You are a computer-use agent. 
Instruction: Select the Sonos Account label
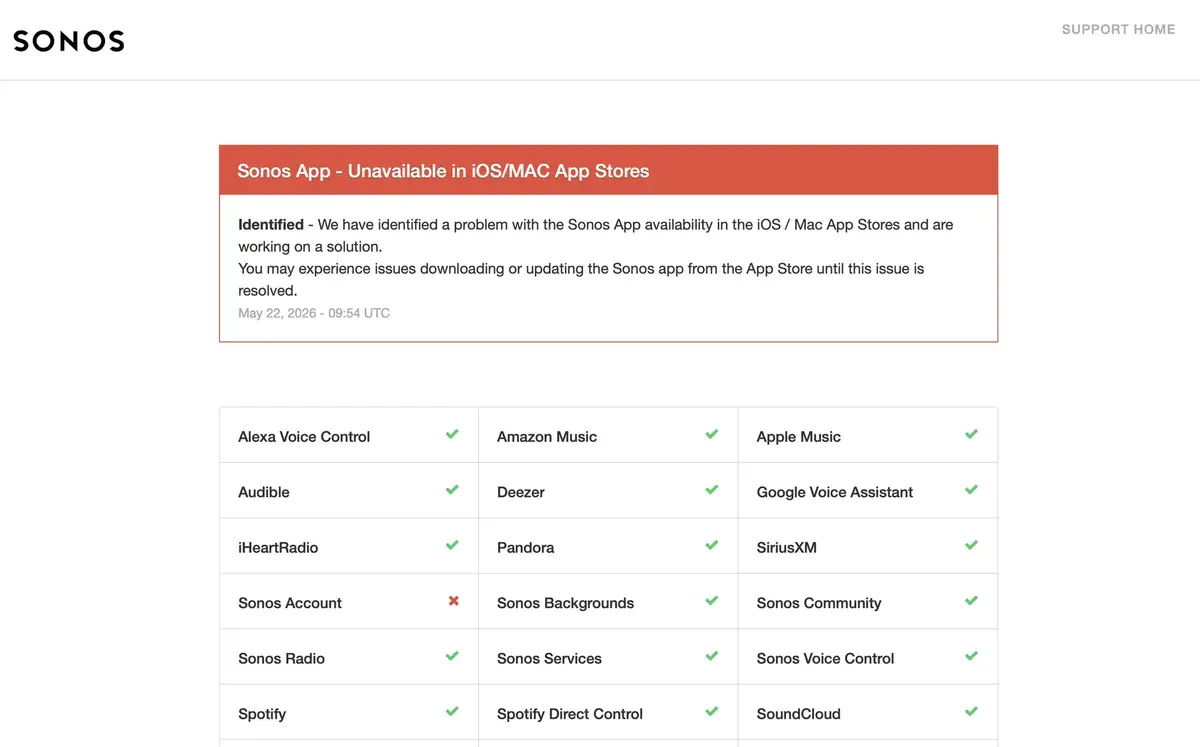pyautogui.click(x=290, y=603)
